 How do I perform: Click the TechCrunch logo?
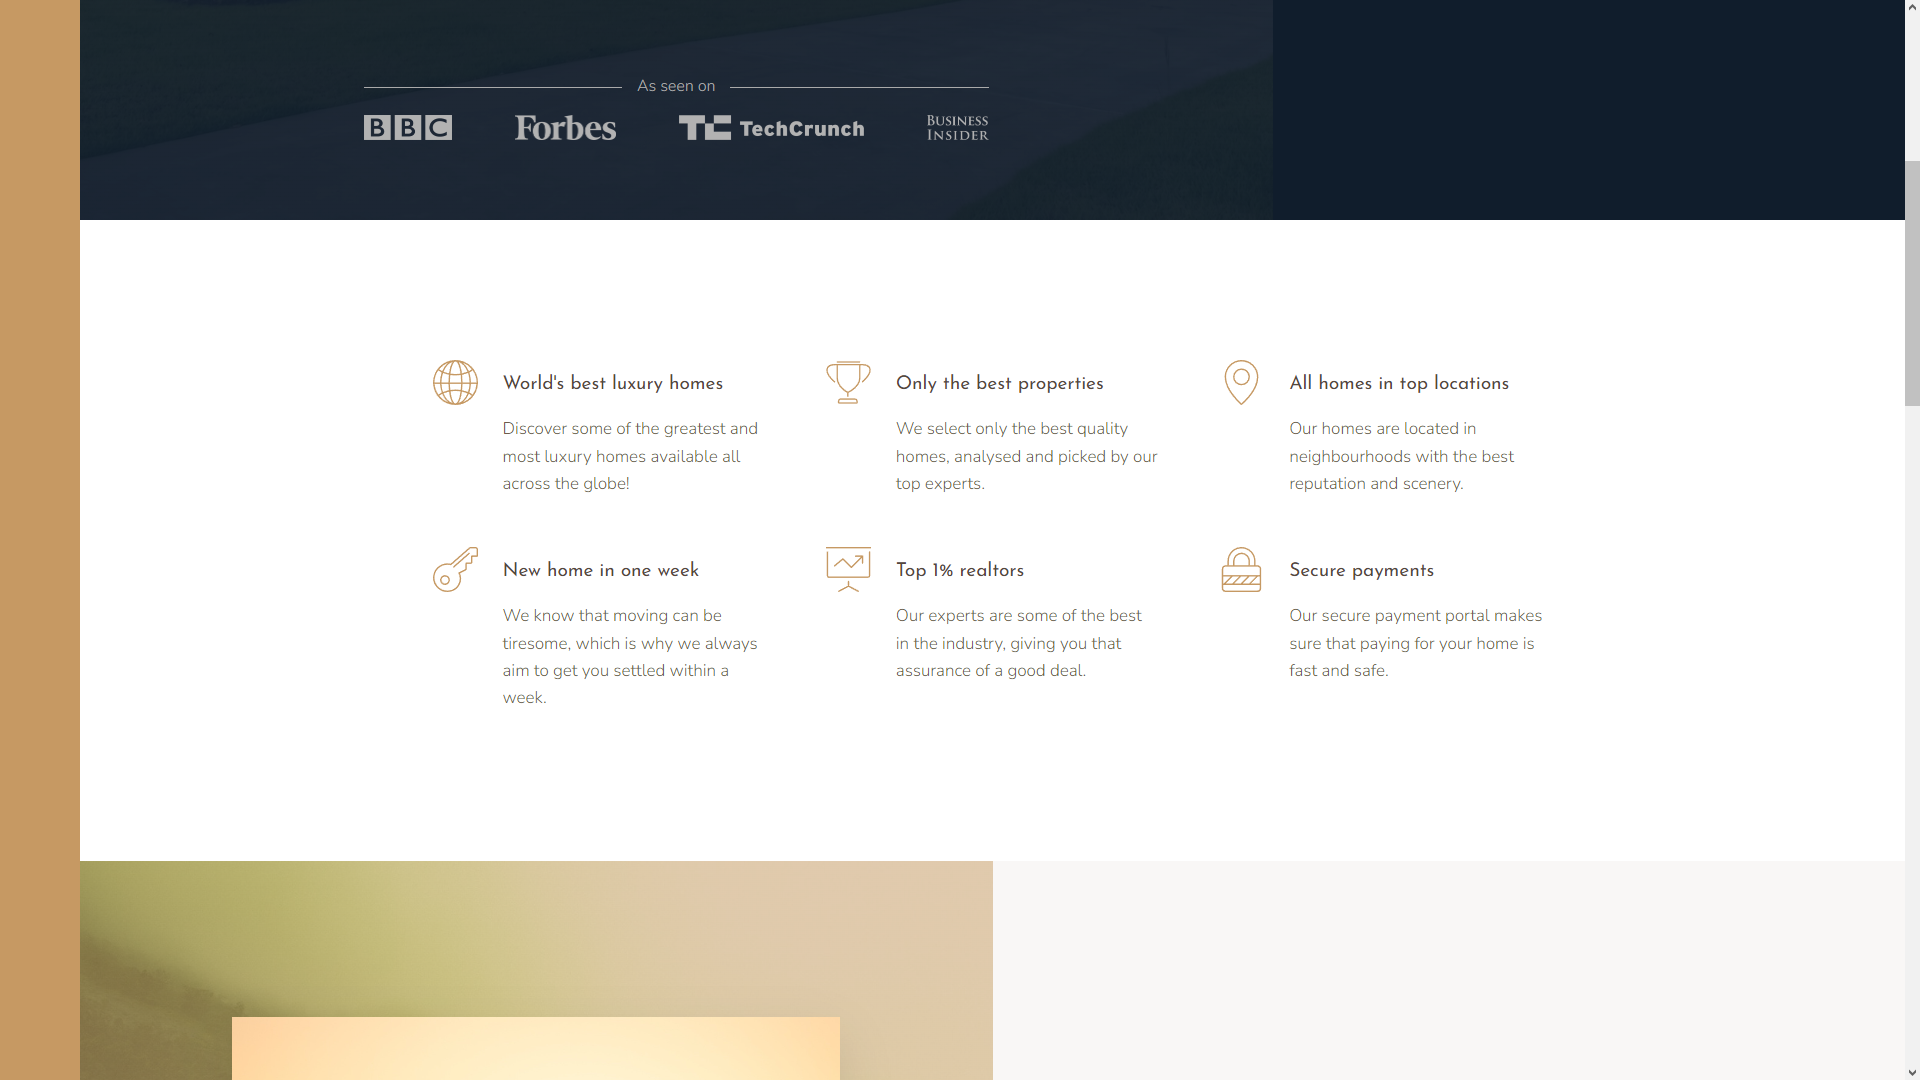coord(771,128)
